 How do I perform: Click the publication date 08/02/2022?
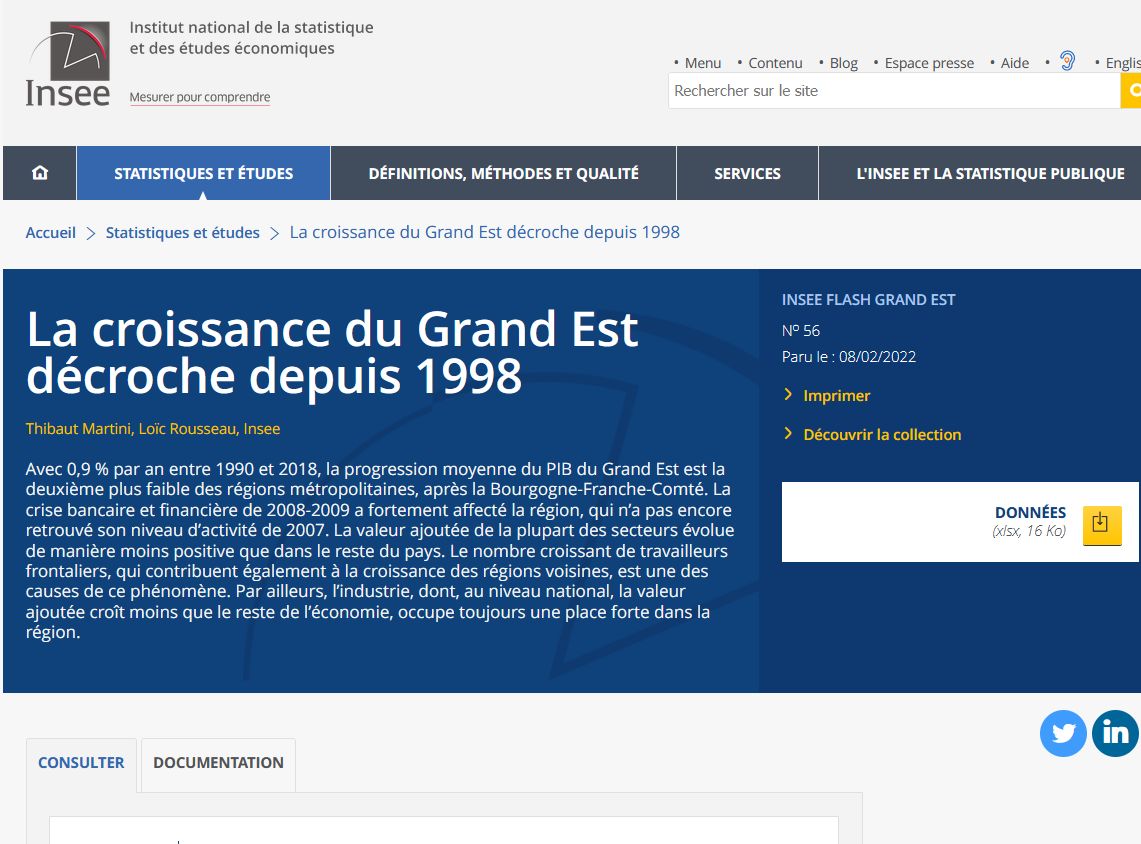point(877,357)
